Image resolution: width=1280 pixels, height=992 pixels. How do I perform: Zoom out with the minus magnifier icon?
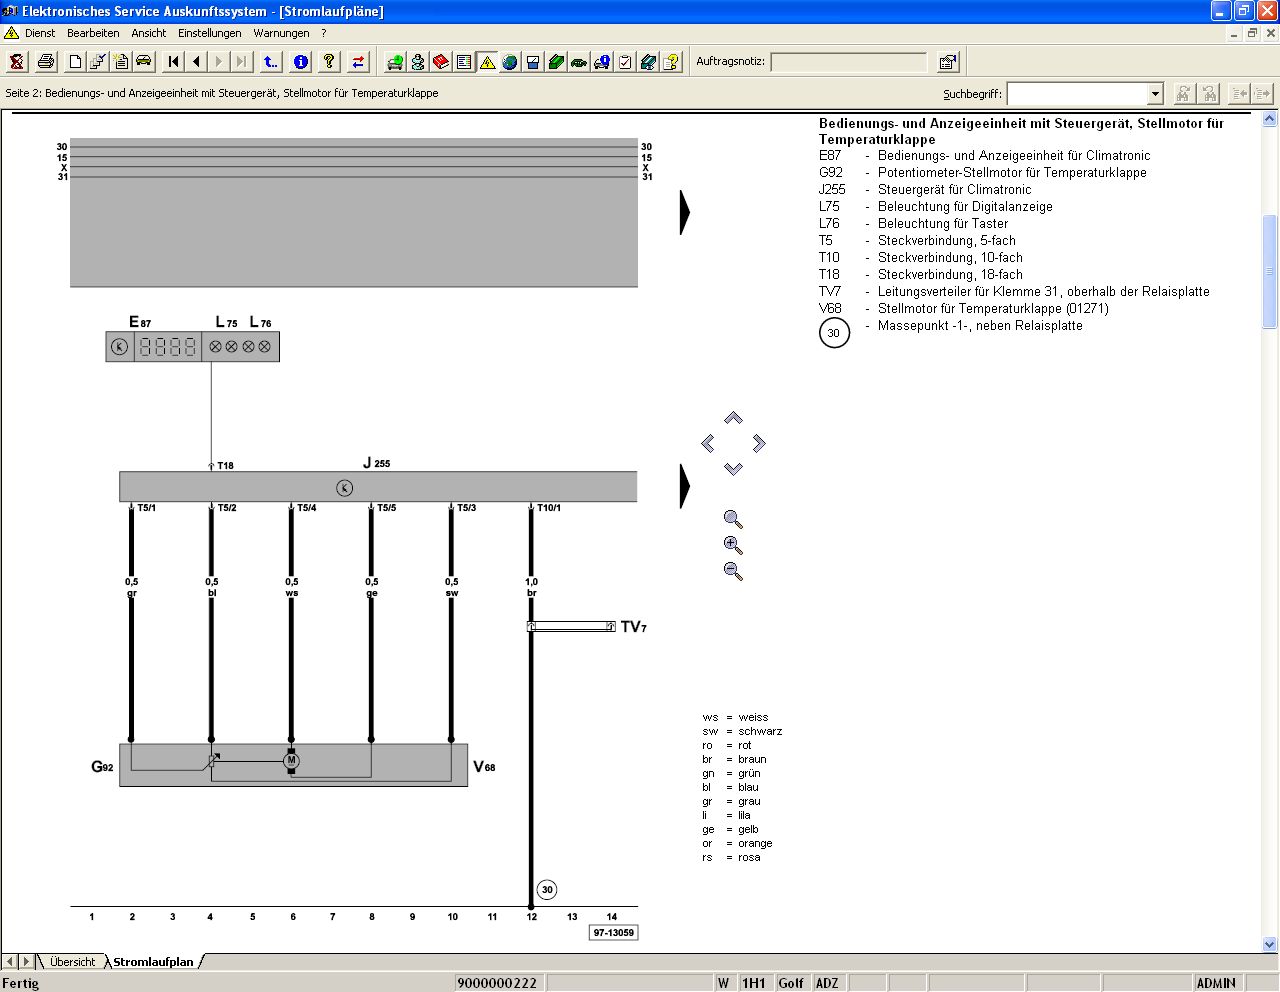(733, 571)
